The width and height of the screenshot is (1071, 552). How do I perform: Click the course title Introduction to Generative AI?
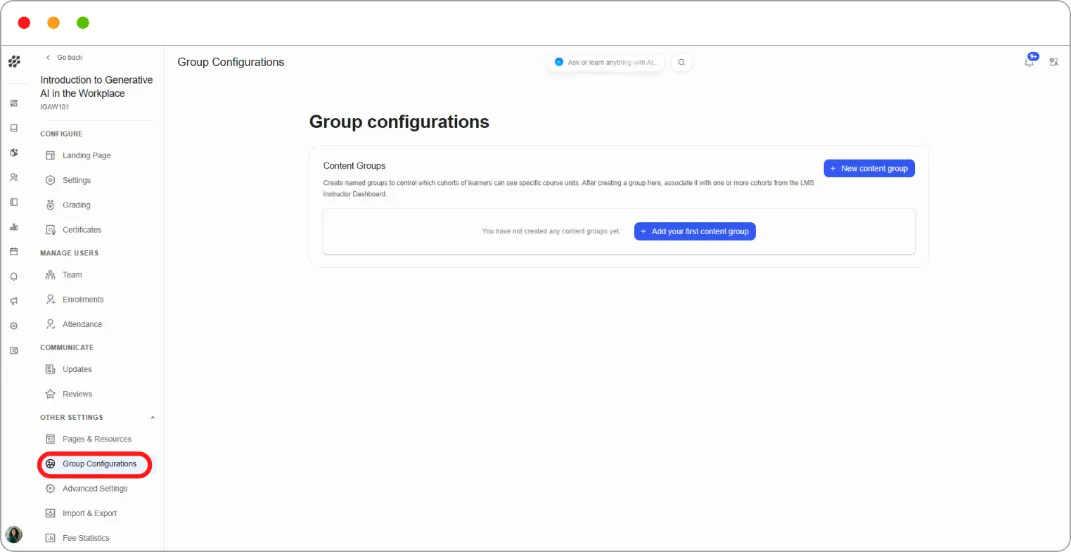coord(96,87)
